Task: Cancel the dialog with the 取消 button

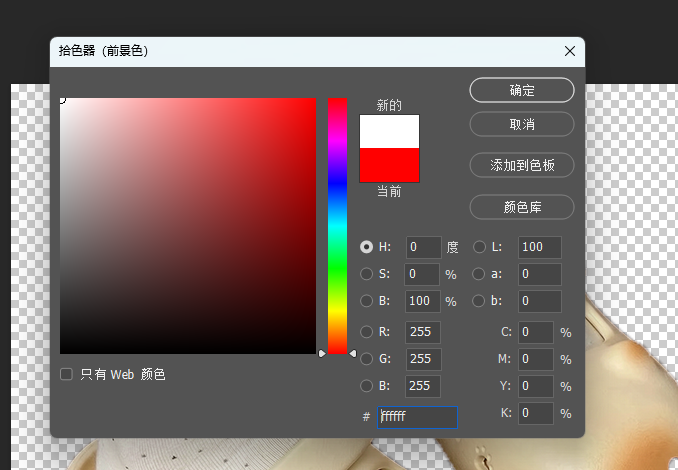Action: pyautogui.click(x=522, y=125)
